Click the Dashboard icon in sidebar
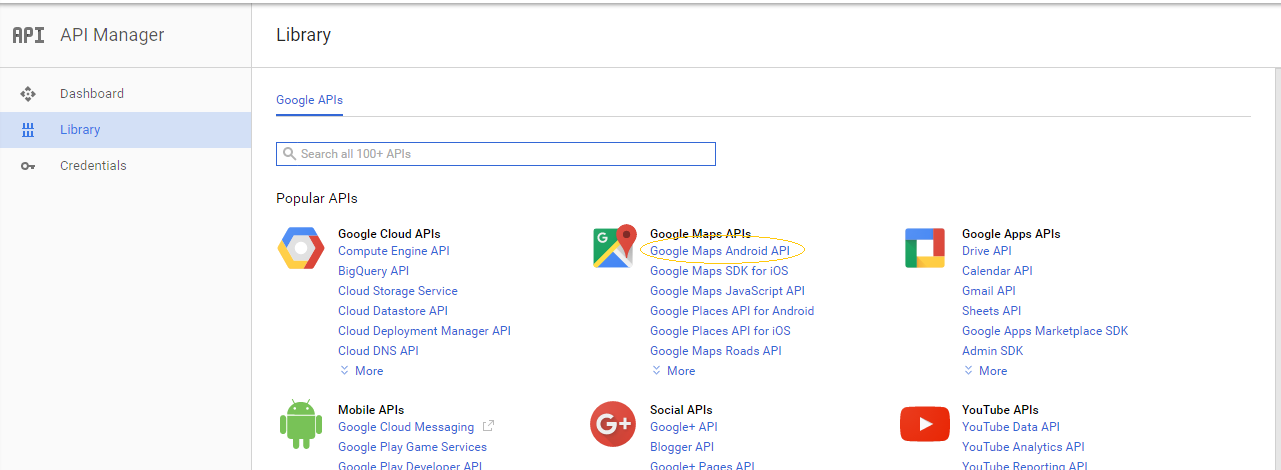 click(28, 94)
